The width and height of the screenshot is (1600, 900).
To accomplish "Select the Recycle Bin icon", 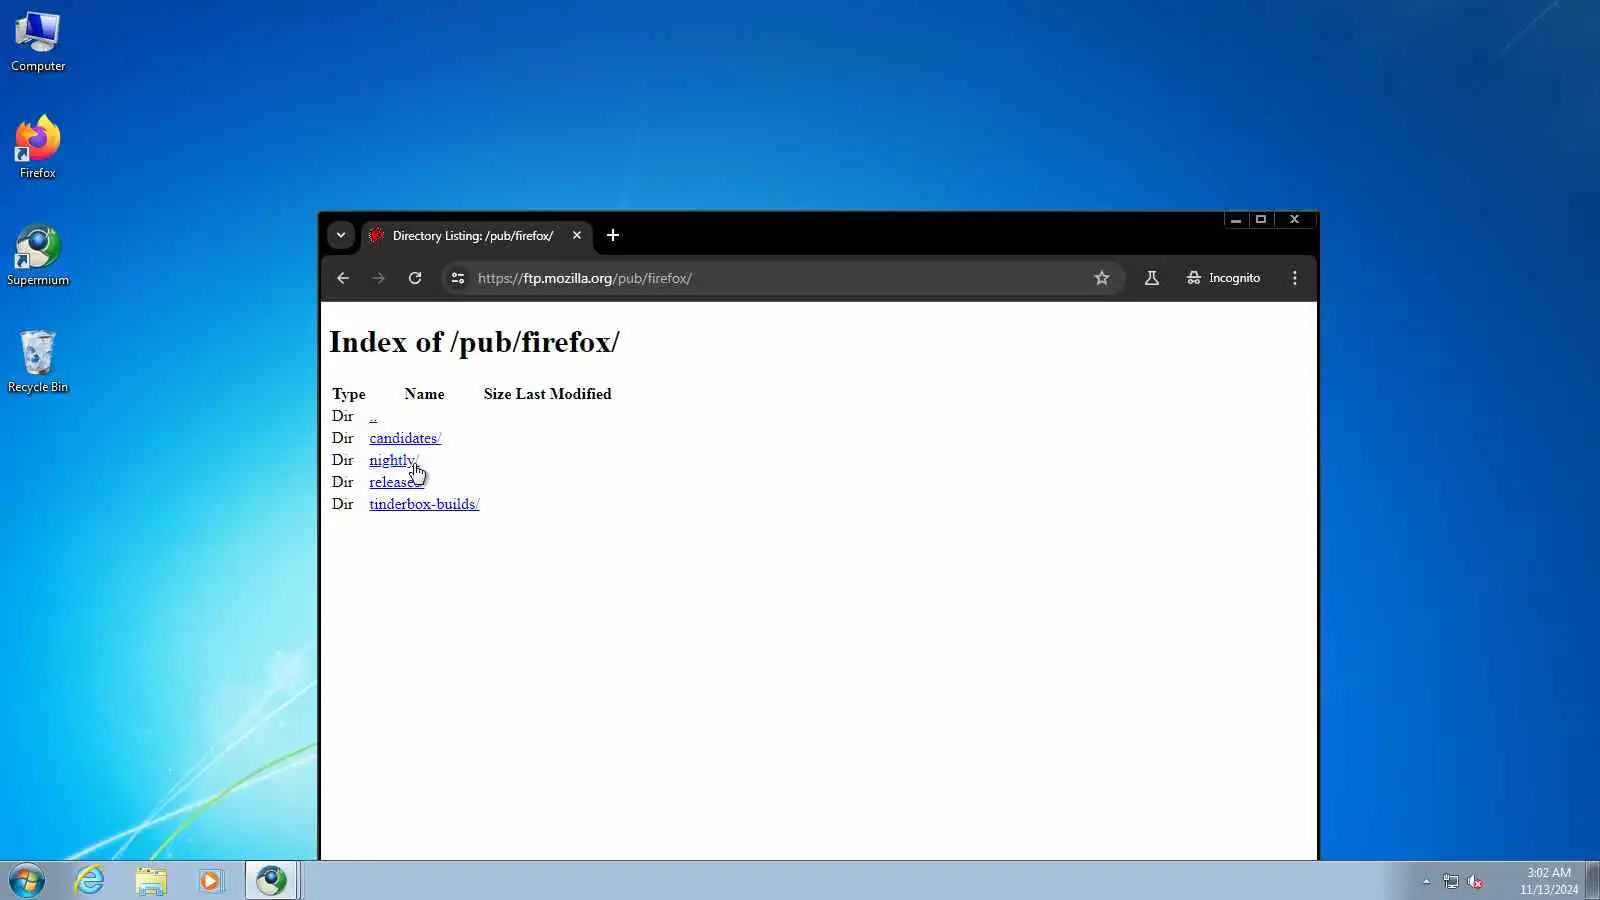I will coord(38,362).
